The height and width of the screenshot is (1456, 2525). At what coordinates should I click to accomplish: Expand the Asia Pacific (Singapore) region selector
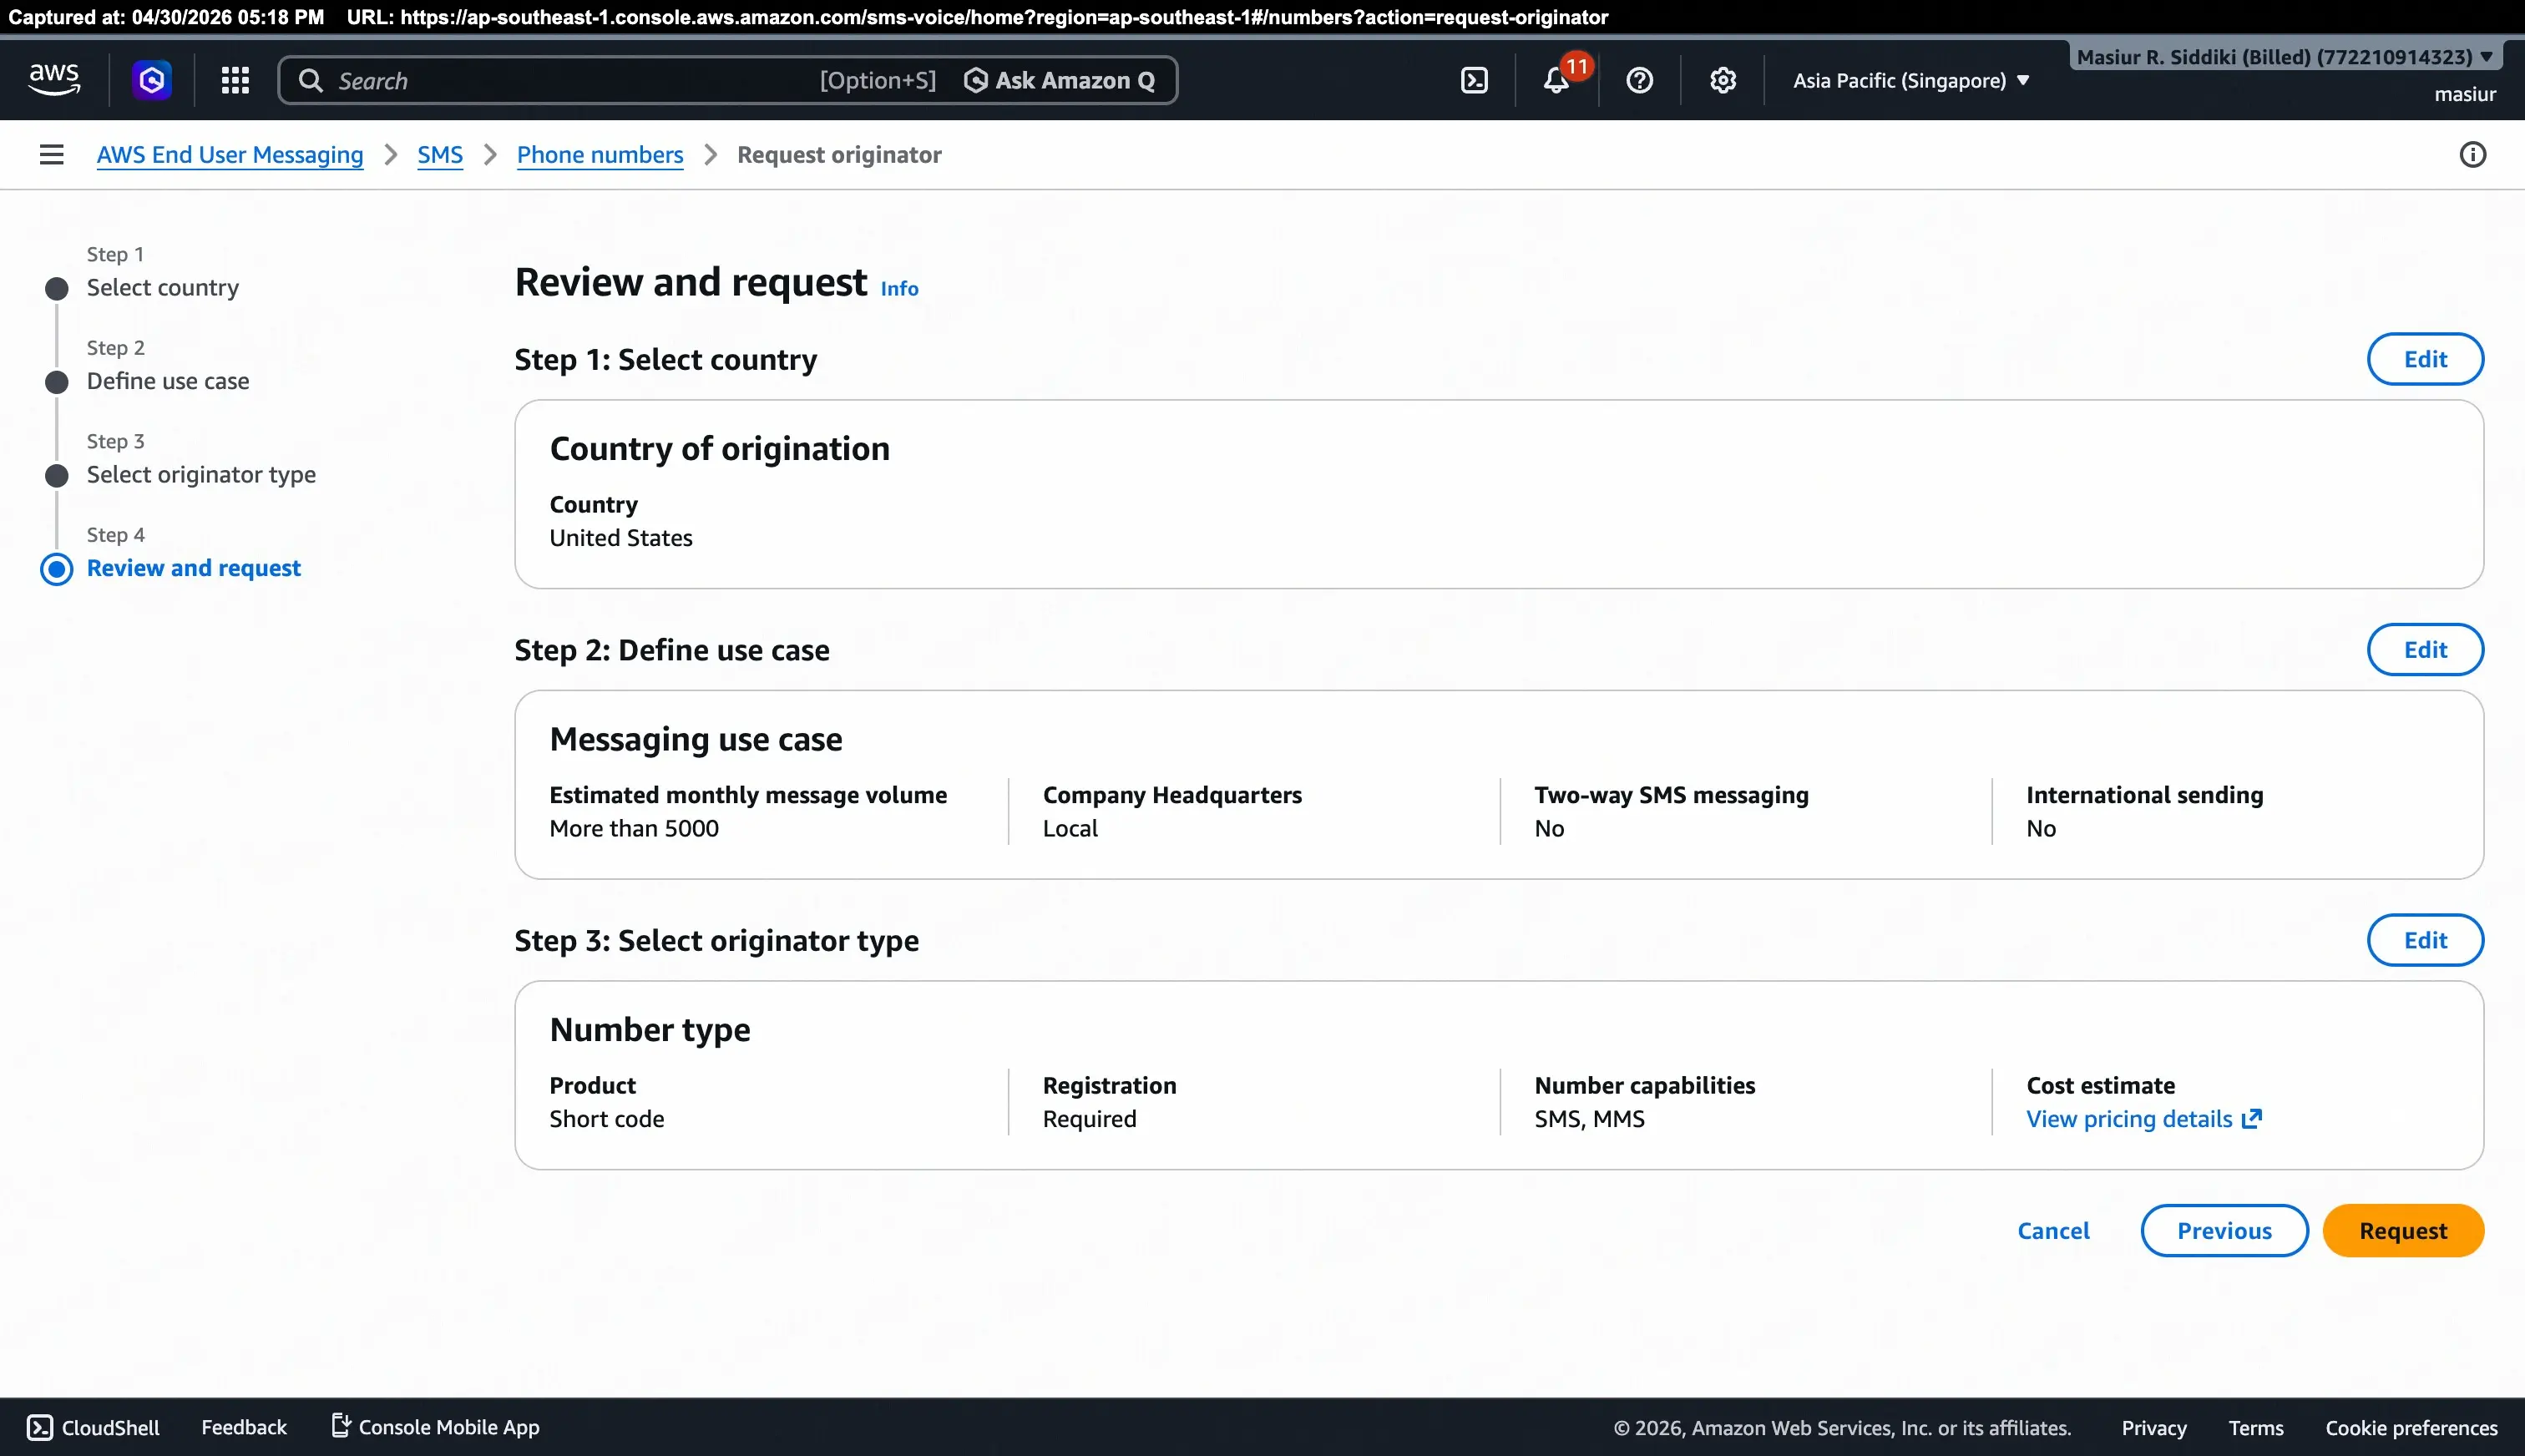click(x=1910, y=80)
